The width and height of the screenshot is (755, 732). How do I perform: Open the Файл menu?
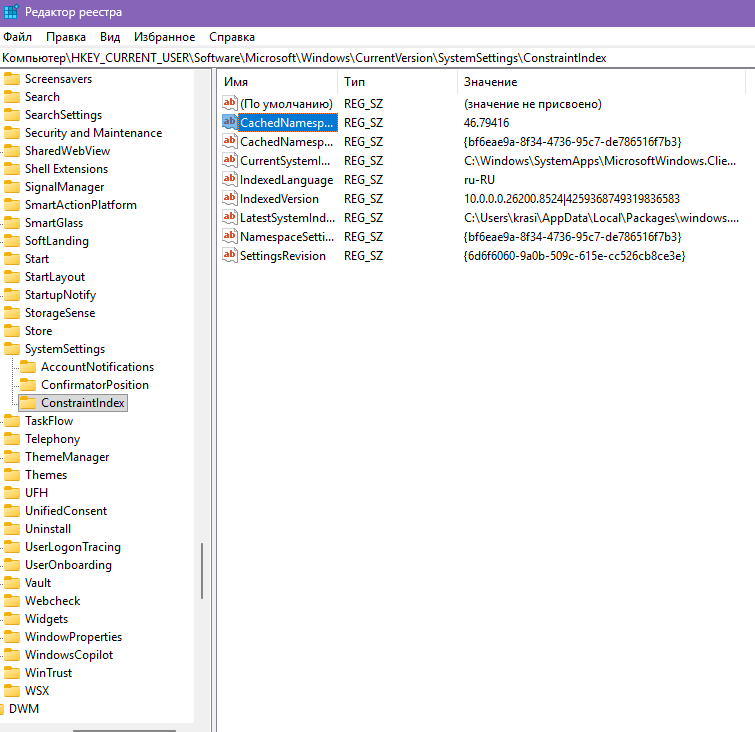[x=17, y=37]
